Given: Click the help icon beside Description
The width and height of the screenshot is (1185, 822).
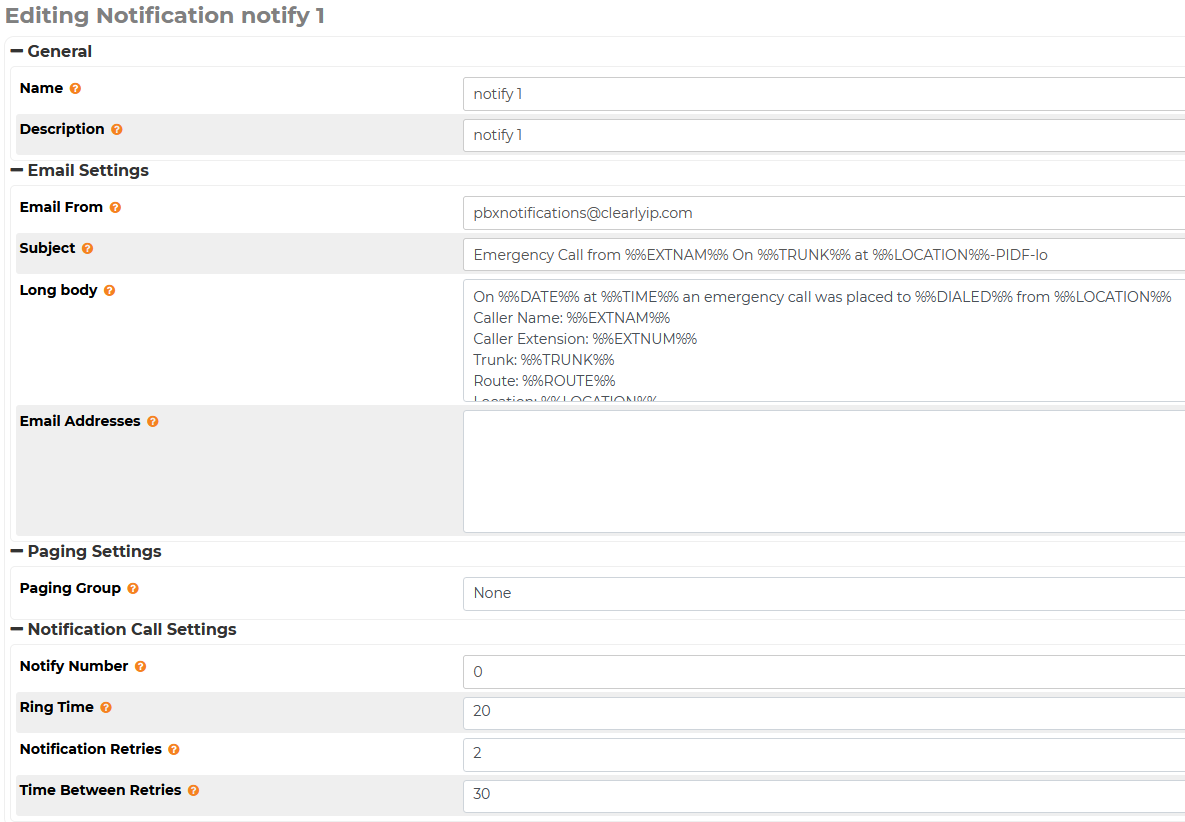Looking at the screenshot, I should point(117,130).
